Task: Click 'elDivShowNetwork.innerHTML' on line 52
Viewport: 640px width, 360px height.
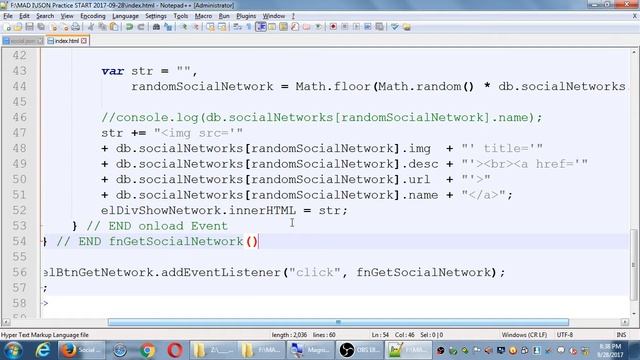Action: click(x=198, y=211)
